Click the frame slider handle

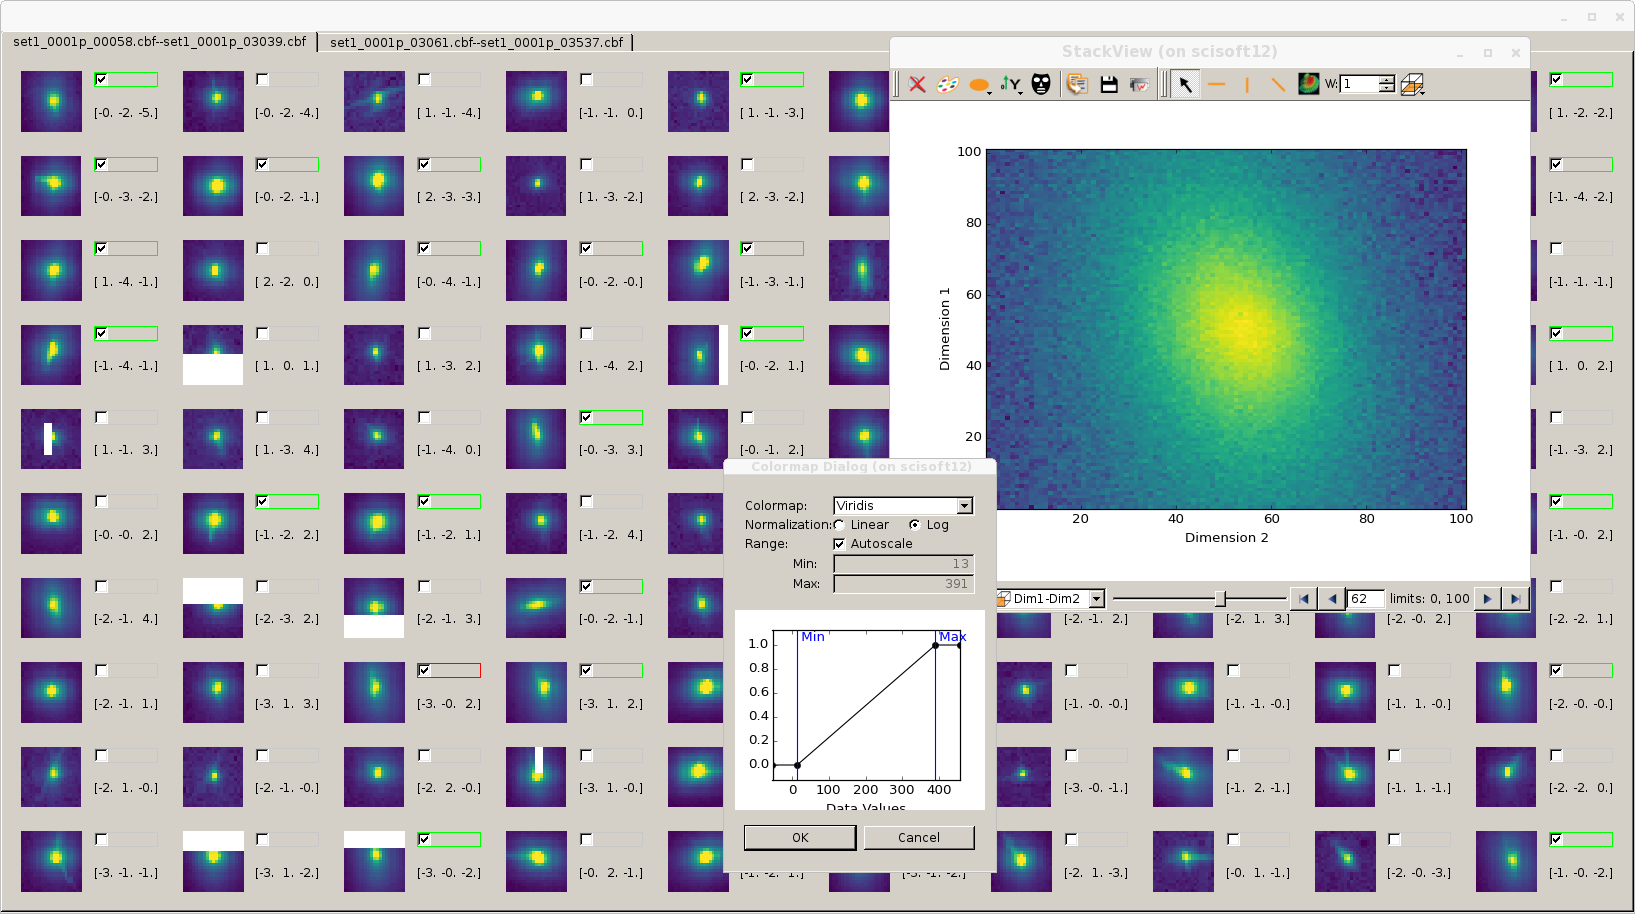pyautogui.click(x=1220, y=599)
